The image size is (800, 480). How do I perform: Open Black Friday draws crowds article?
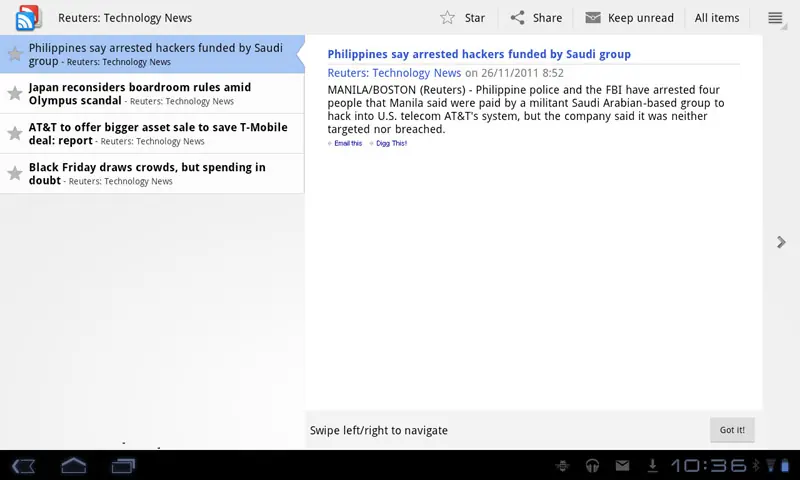click(152, 173)
